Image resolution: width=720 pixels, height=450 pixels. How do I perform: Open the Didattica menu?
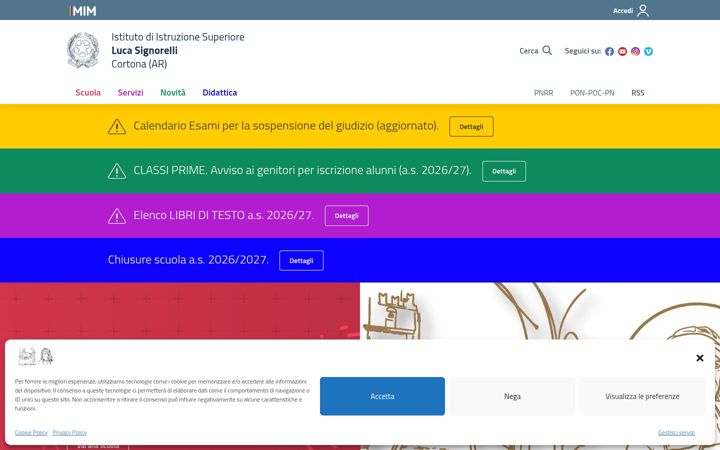(219, 93)
